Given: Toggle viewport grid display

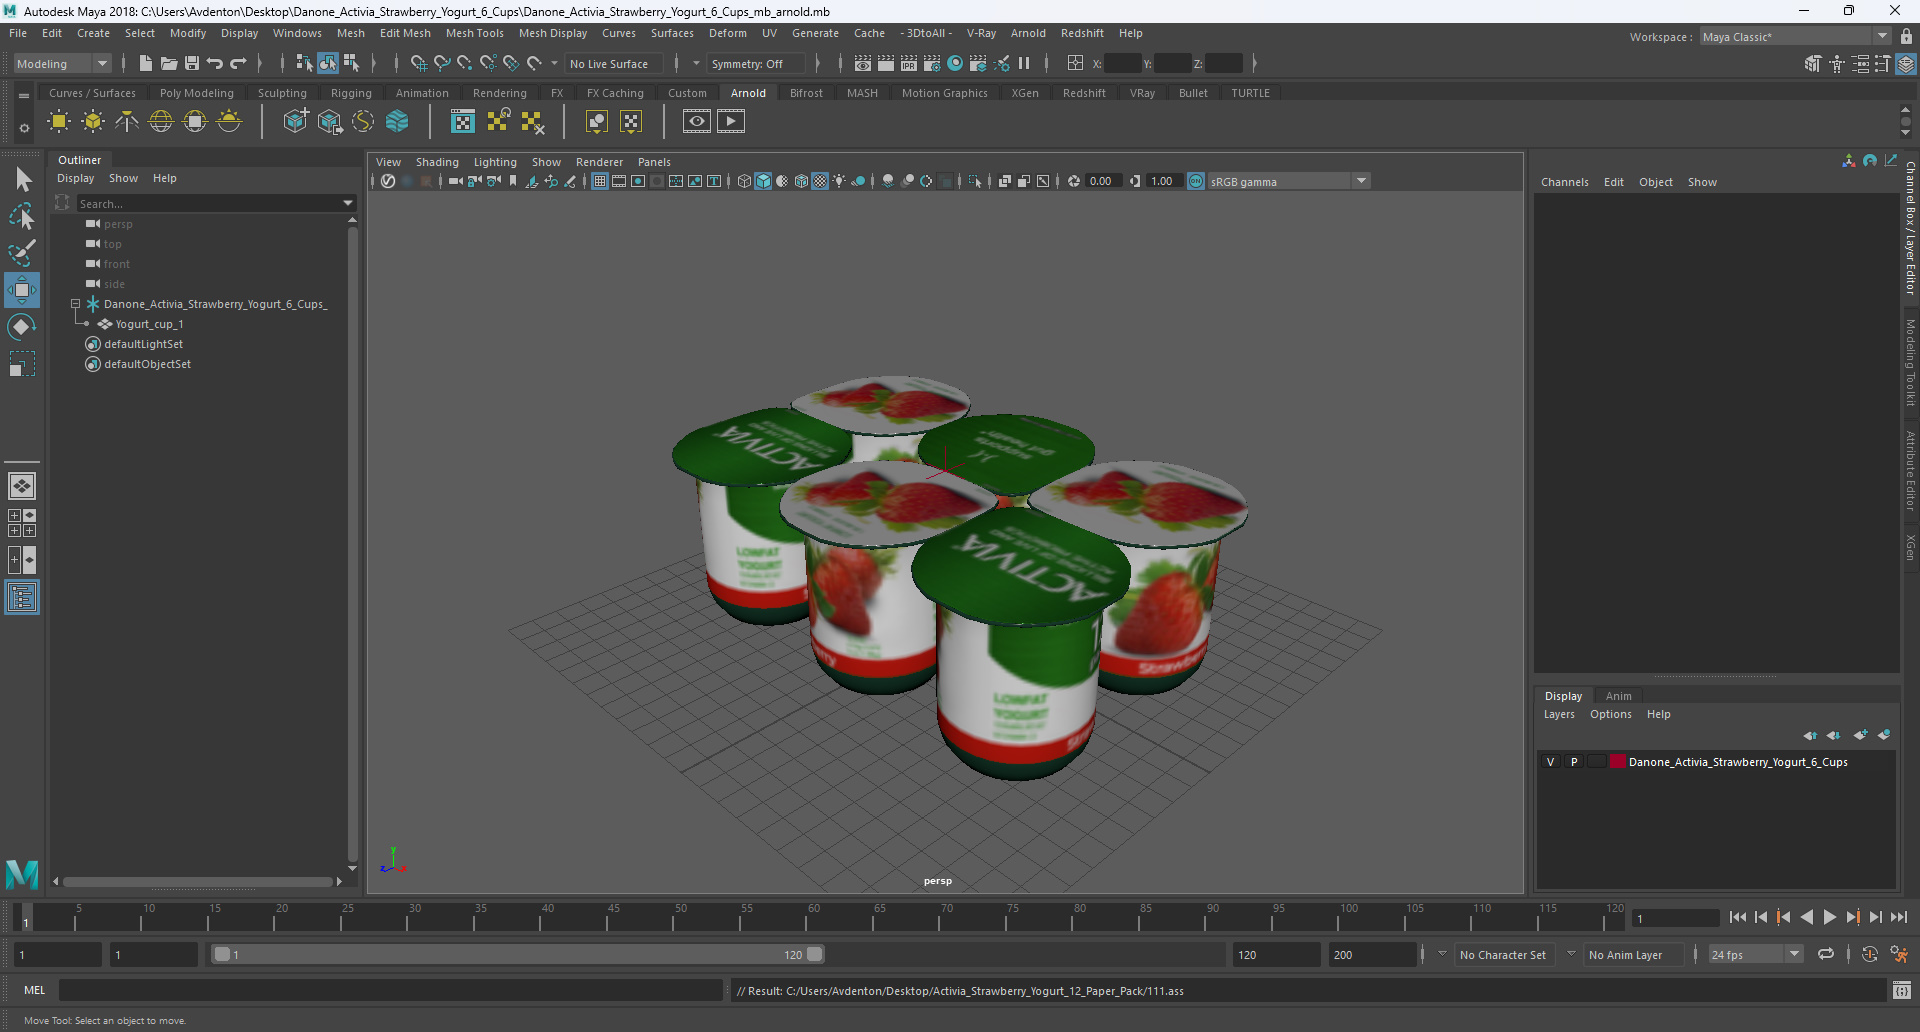Looking at the screenshot, I should (600, 181).
